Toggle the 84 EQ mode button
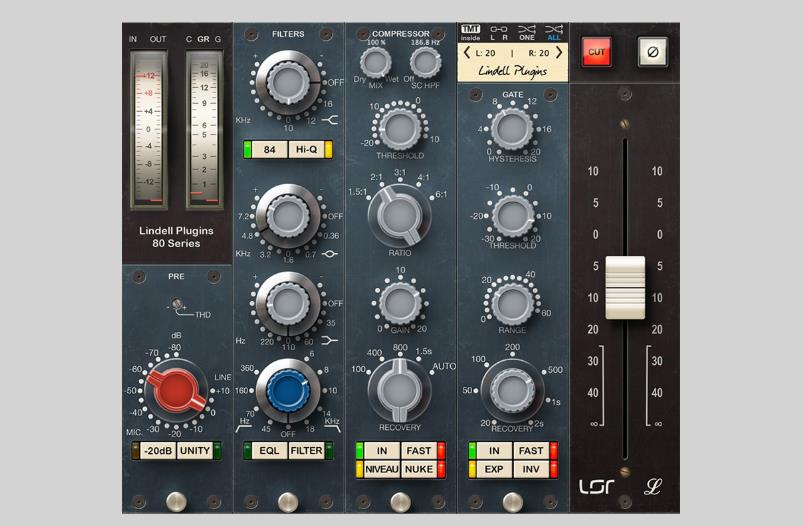The image size is (804, 526). 269,149
